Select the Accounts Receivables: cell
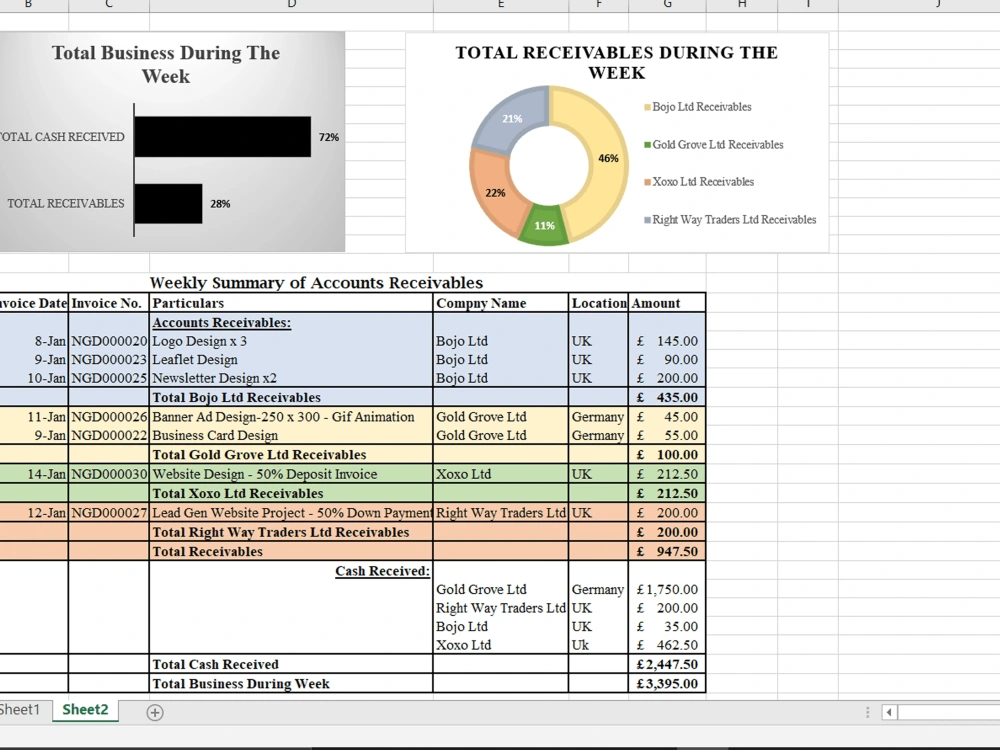The height and width of the screenshot is (750, 1000). 291,323
